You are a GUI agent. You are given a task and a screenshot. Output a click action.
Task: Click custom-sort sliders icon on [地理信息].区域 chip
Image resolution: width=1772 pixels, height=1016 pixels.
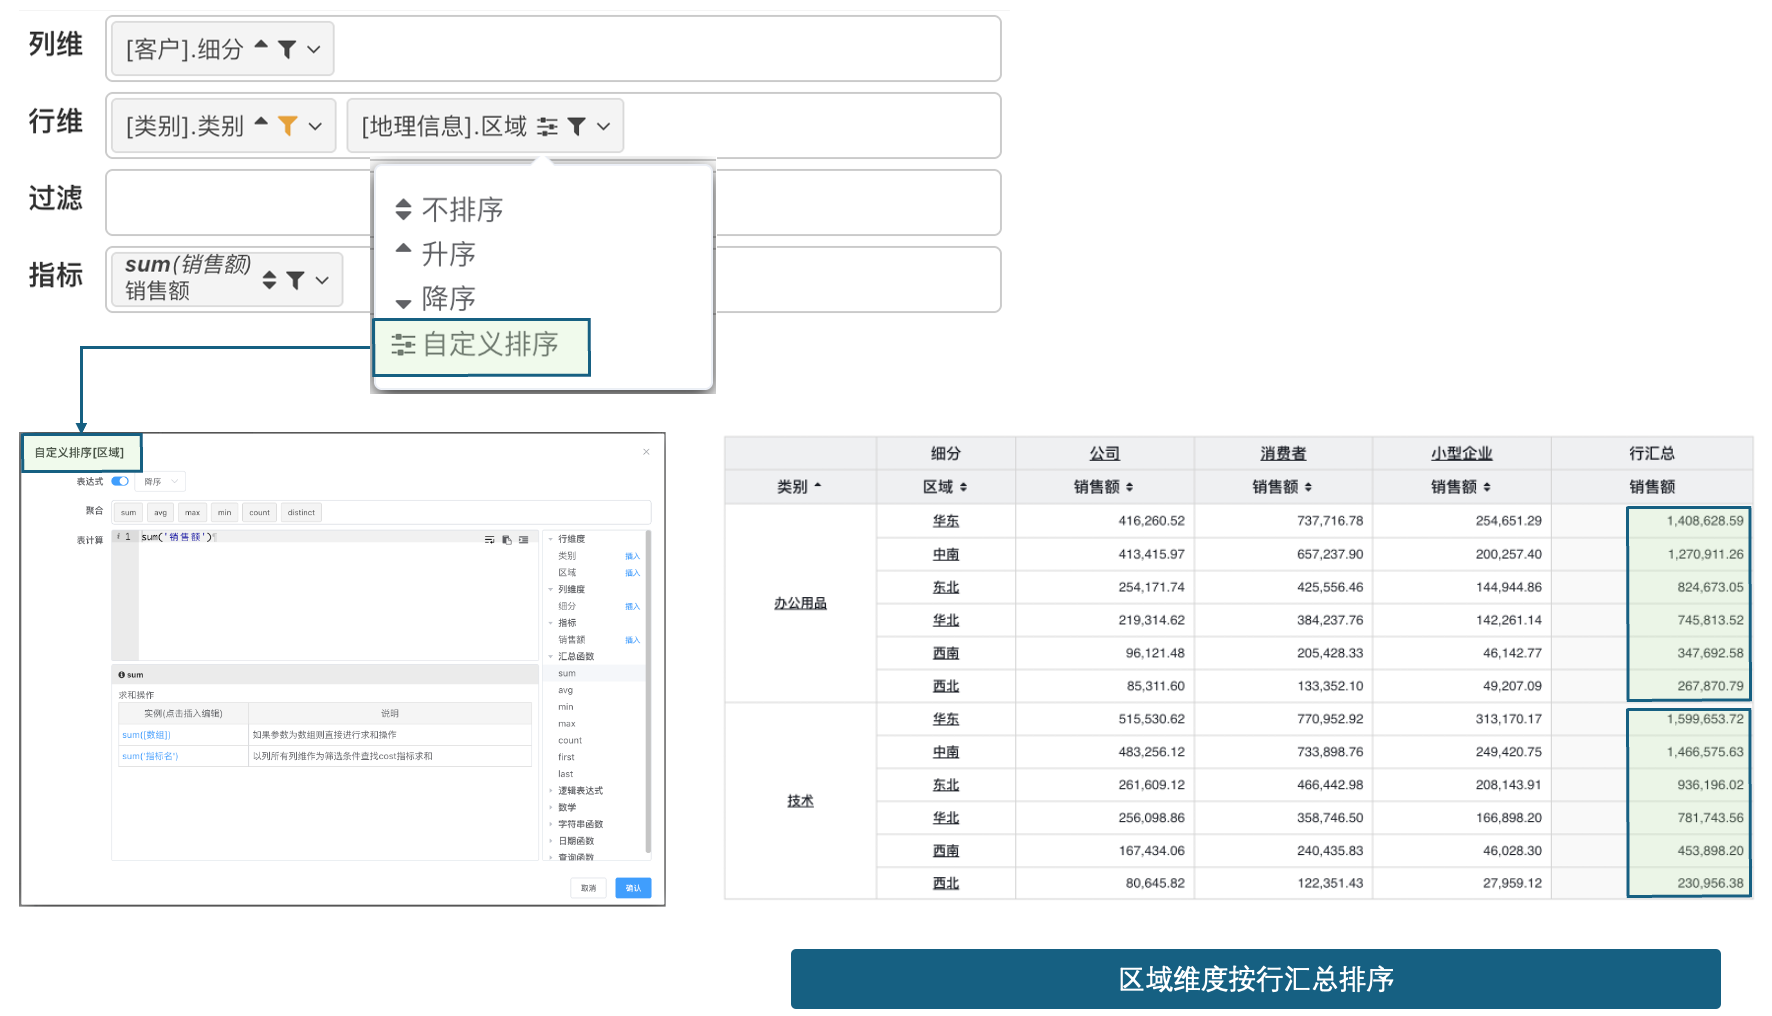pos(547,126)
